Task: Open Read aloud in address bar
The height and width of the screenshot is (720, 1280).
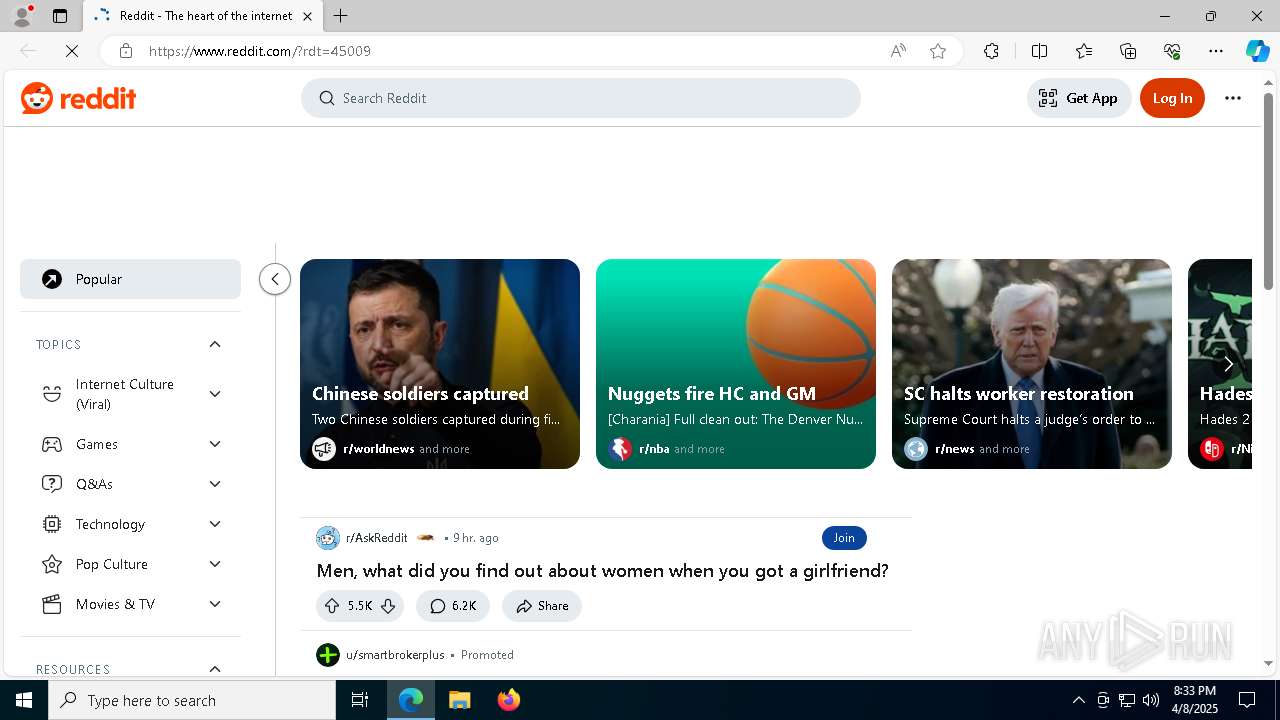Action: (x=898, y=51)
